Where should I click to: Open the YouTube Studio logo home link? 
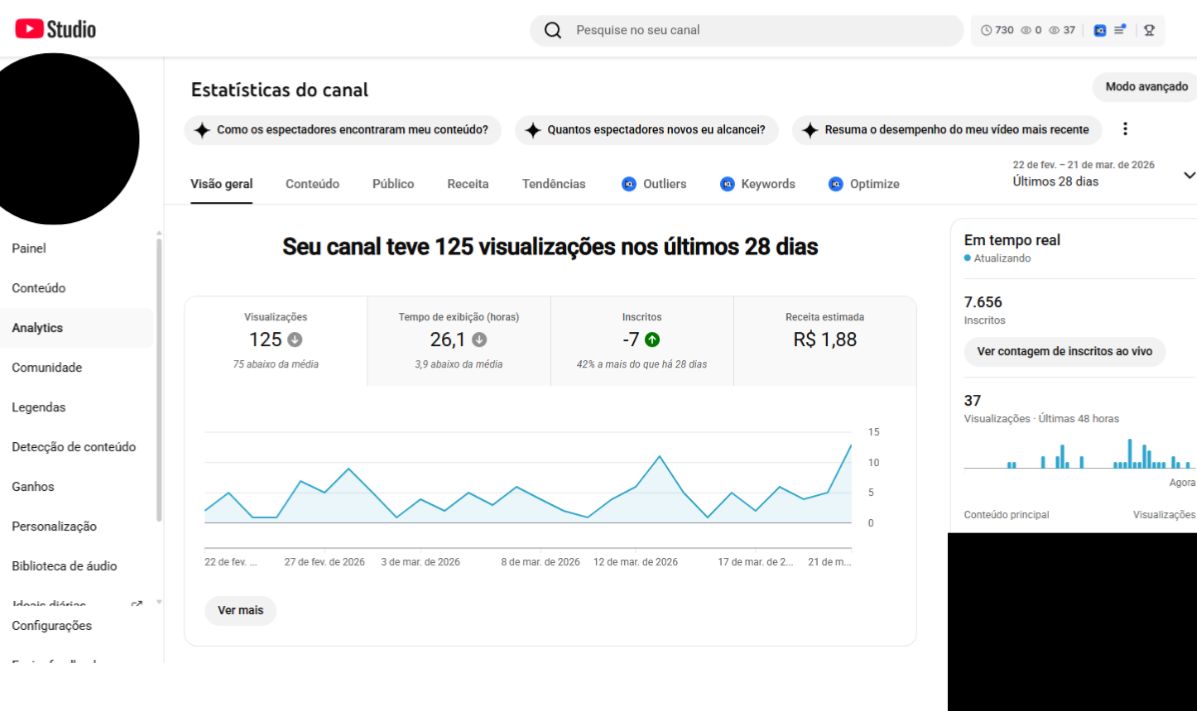click(x=56, y=29)
